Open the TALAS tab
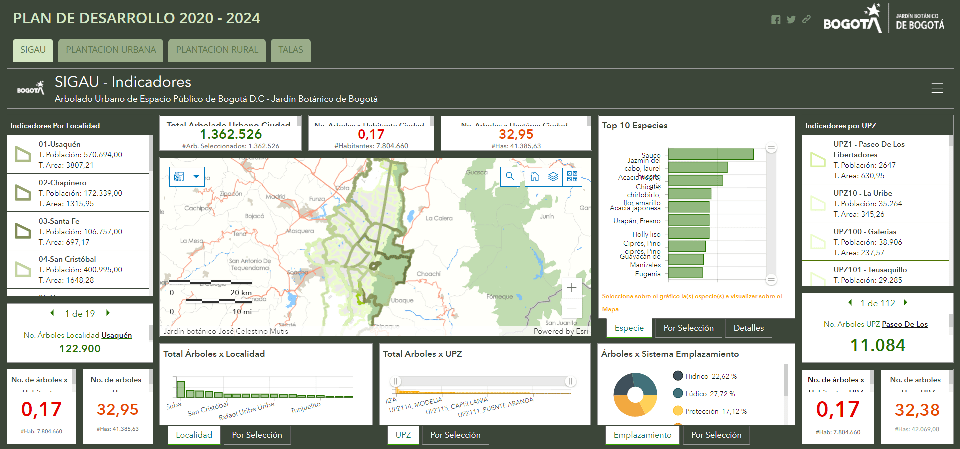Viewport: 960px width, 449px height. coord(291,50)
